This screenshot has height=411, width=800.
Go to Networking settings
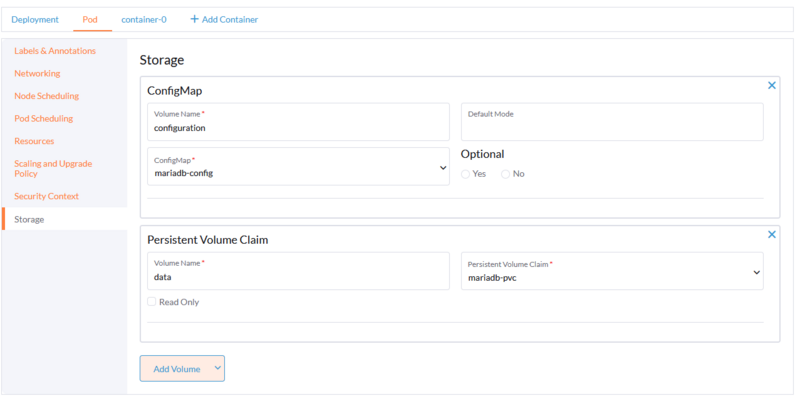click(37, 74)
